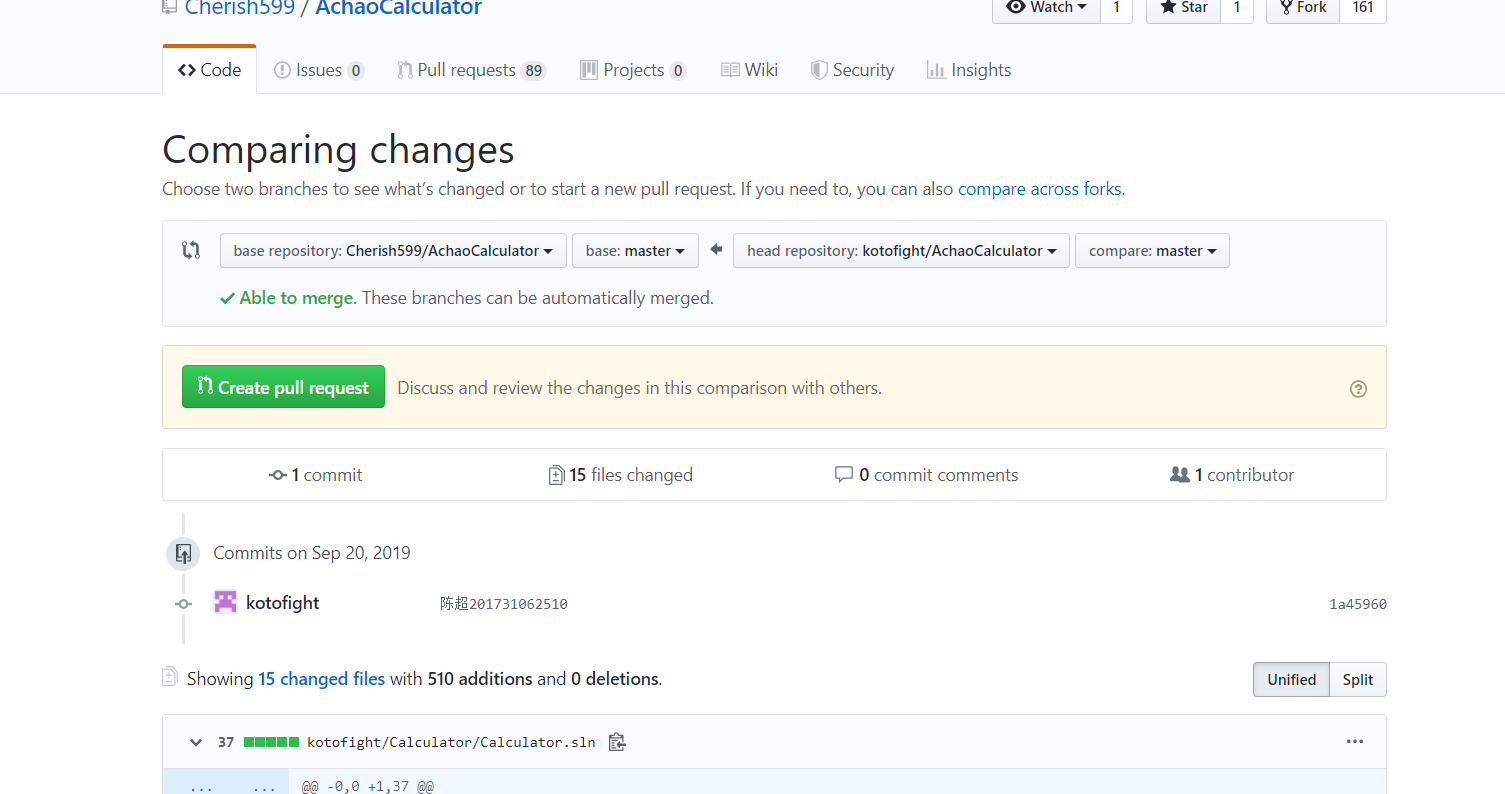1505x794 pixels.
Task: Click the file list icon beside Showing
Action: pos(170,678)
